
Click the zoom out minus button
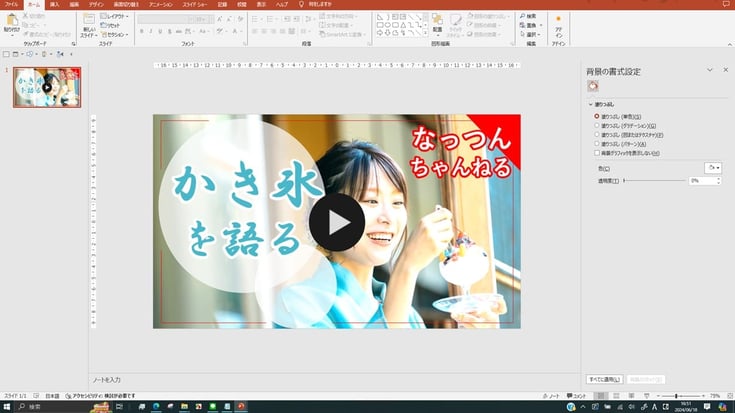tap(659, 396)
